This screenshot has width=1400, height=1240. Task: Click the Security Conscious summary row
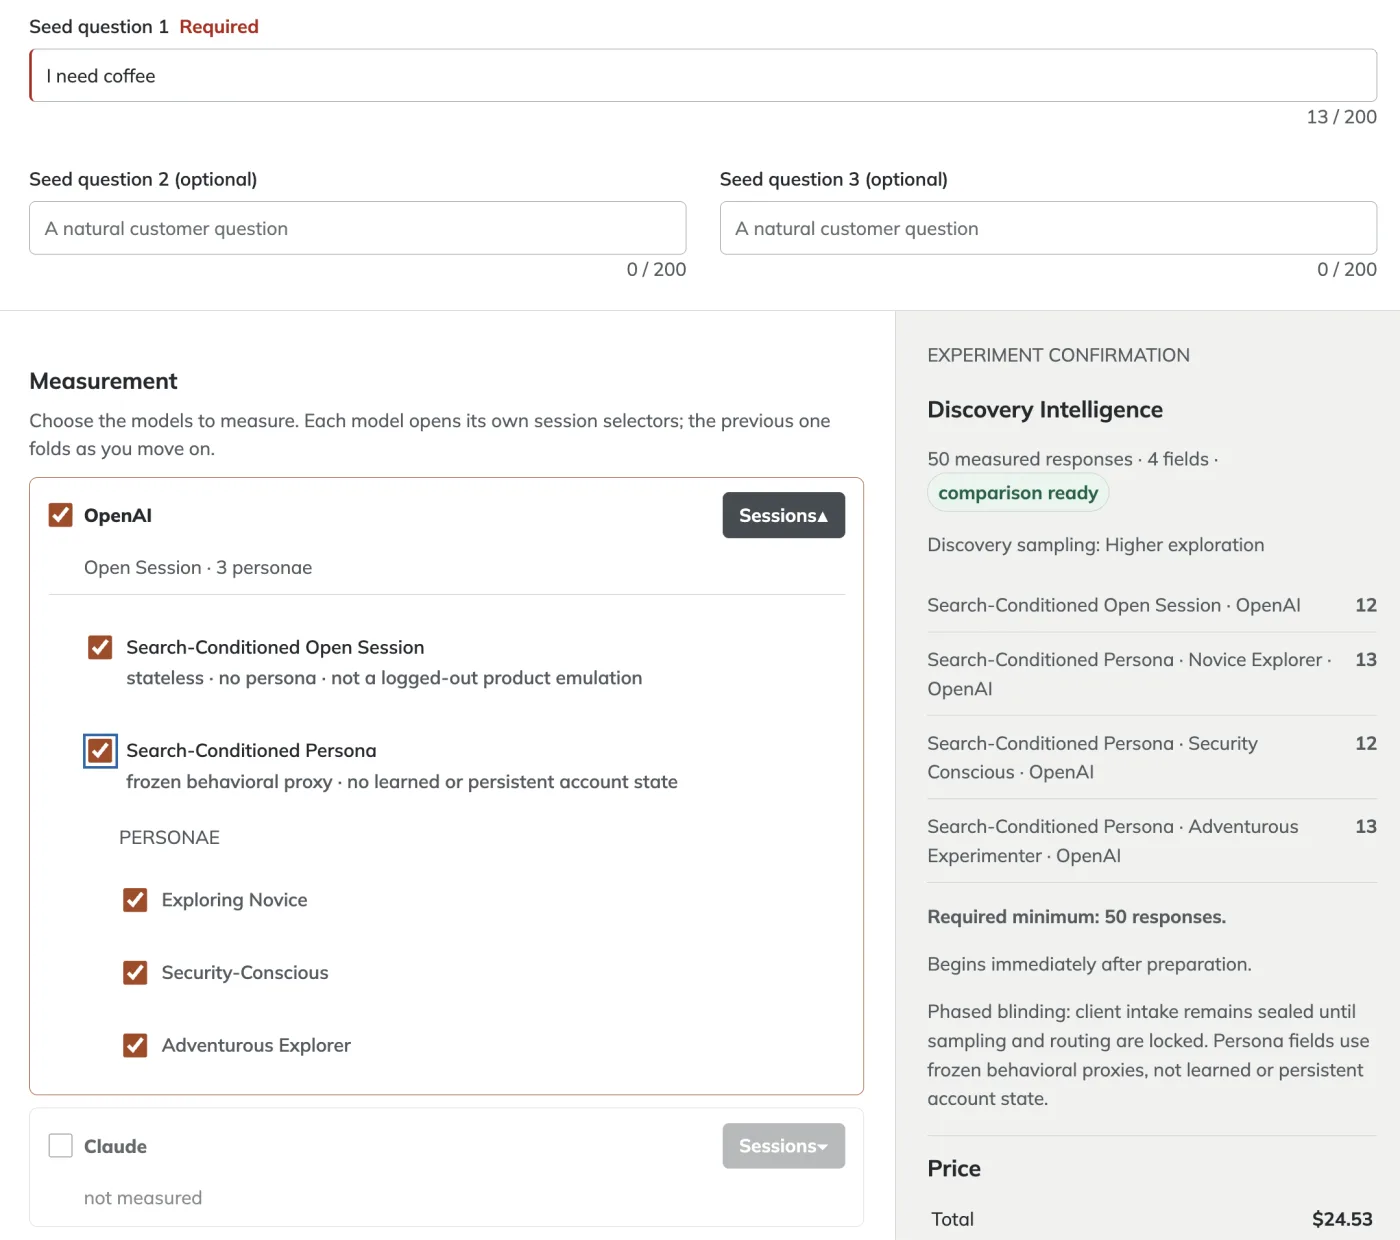pyautogui.click(x=1152, y=757)
